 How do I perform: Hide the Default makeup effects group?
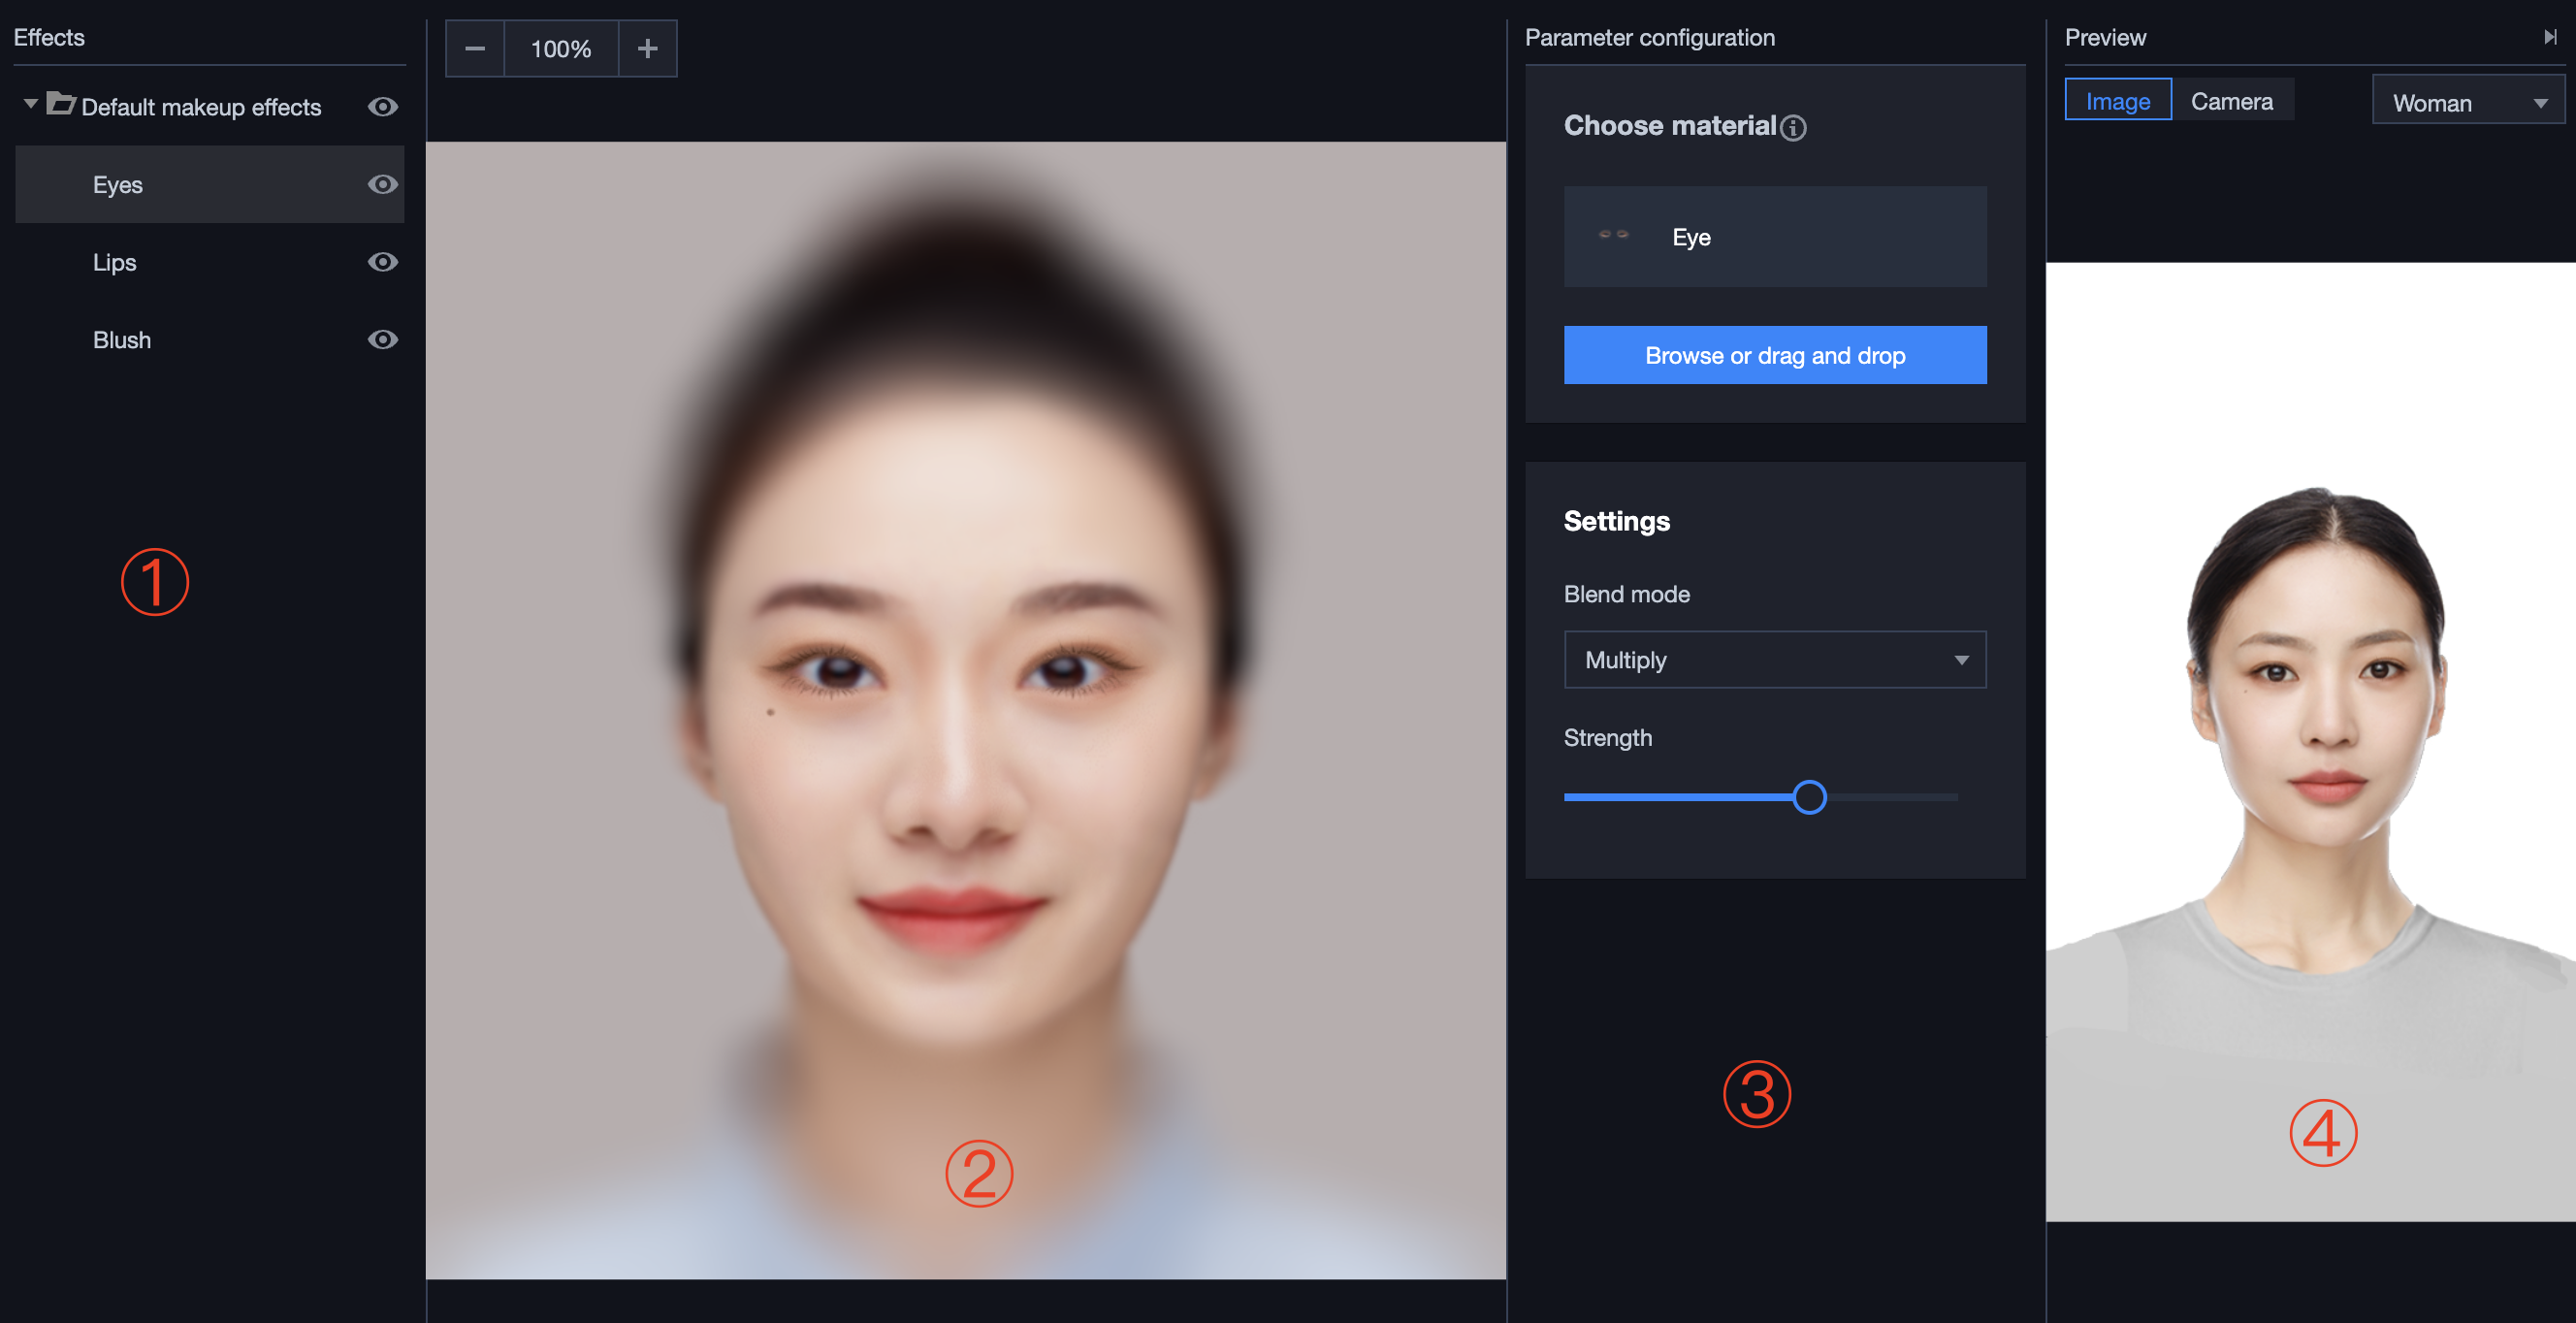(x=382, y=107)
